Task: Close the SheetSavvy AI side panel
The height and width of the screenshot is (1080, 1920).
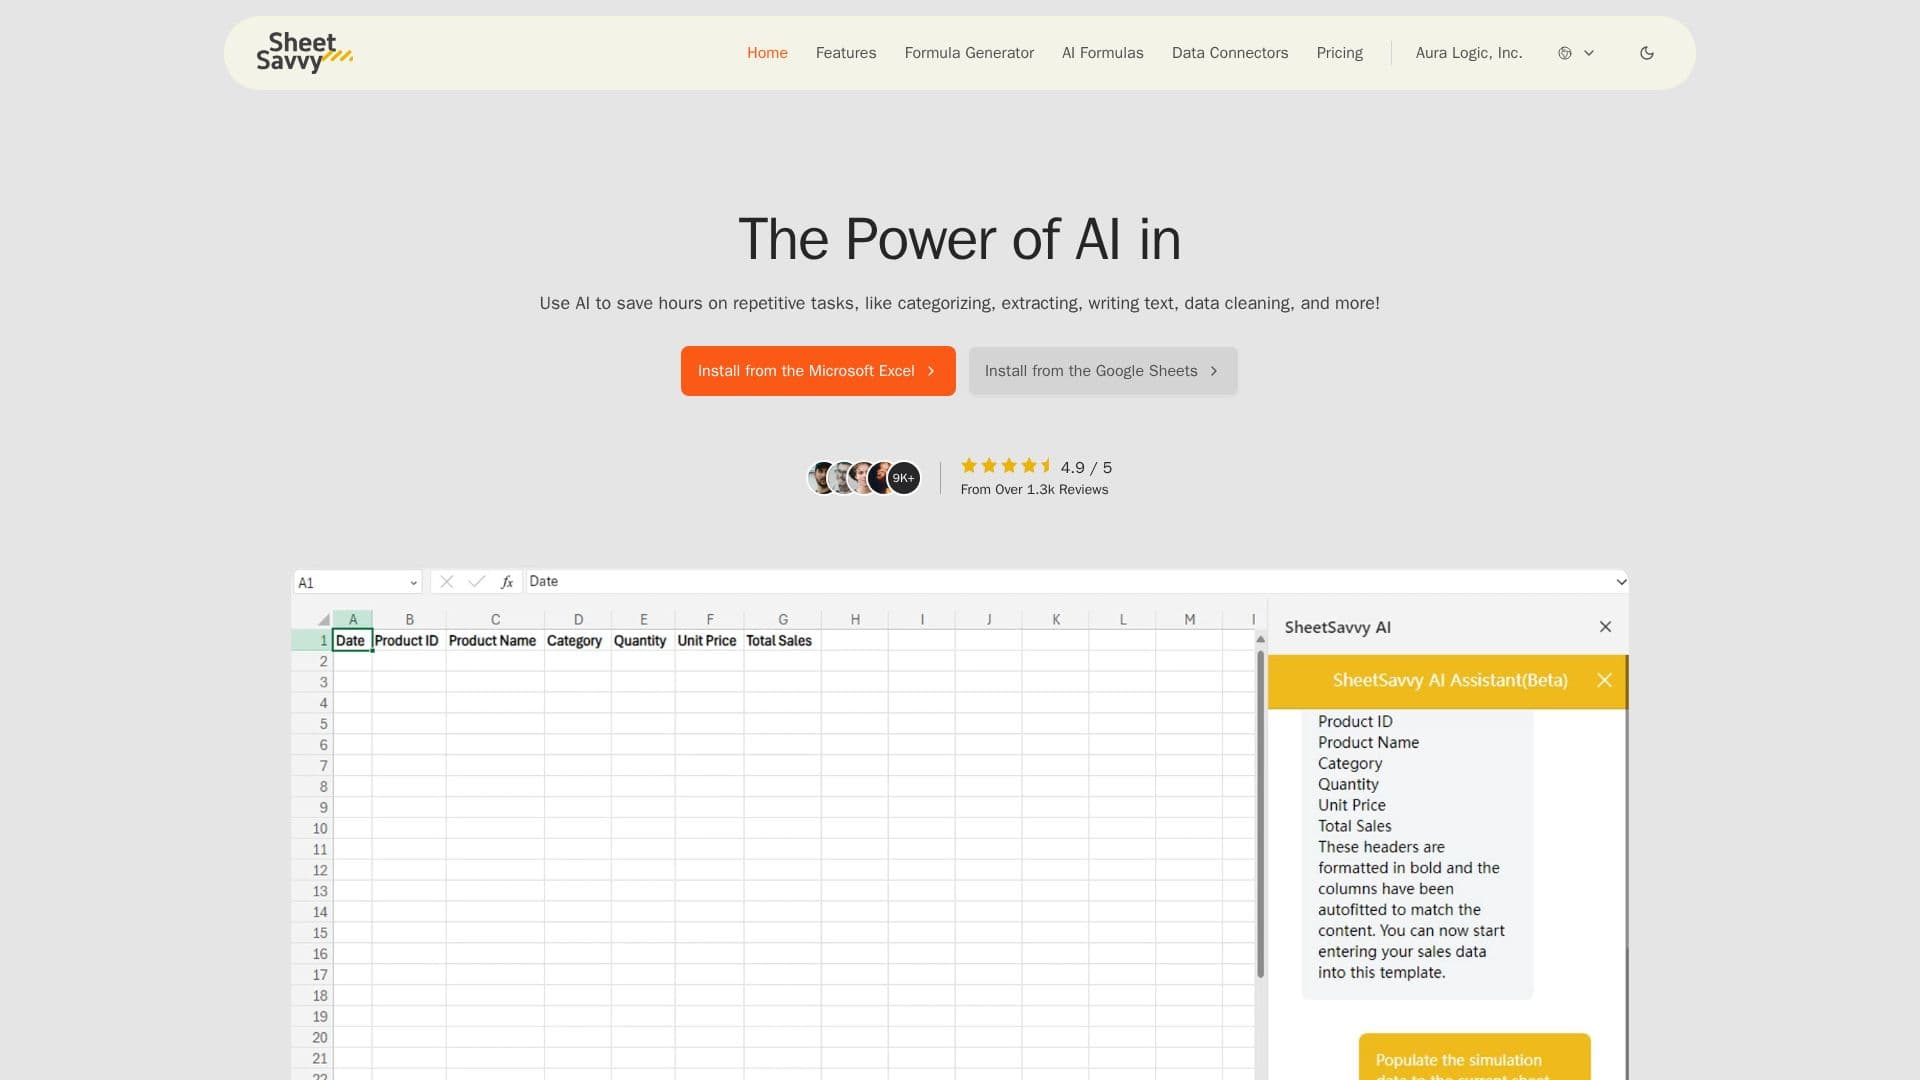Action: point(1605,627)
